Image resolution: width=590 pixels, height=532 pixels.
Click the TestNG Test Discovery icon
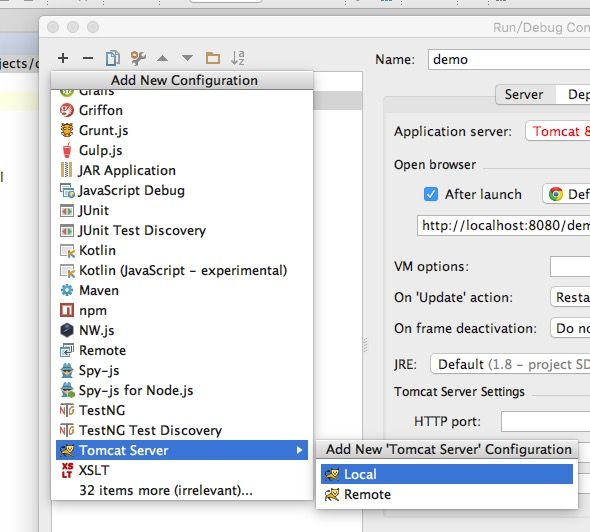tap(67, 430)
